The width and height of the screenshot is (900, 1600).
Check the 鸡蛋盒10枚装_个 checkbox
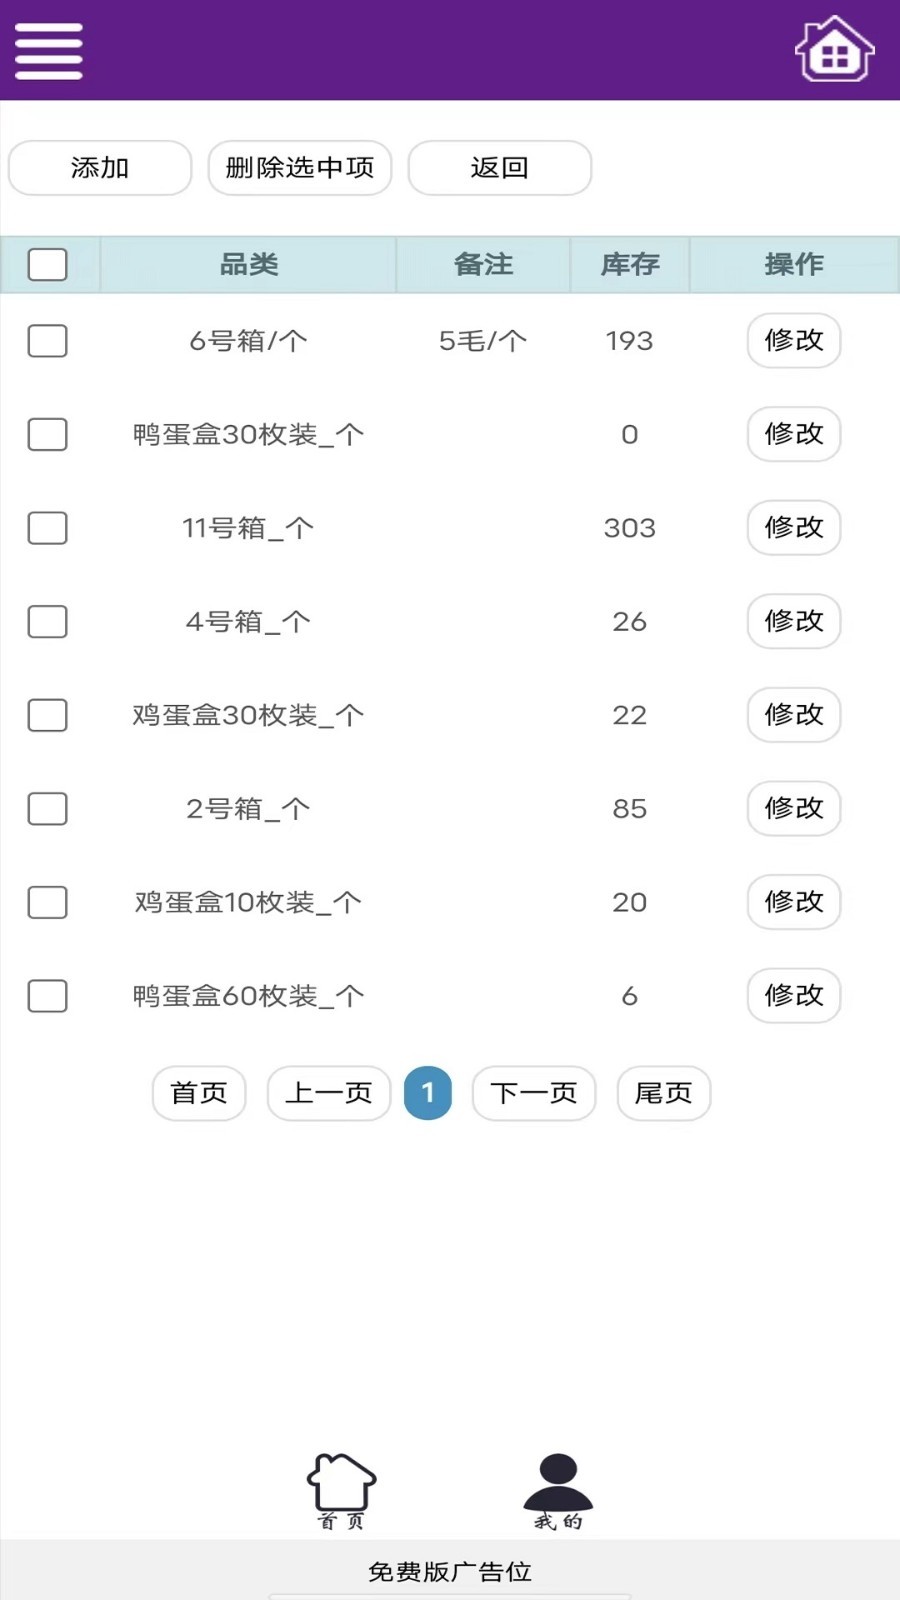pos(48,902)
